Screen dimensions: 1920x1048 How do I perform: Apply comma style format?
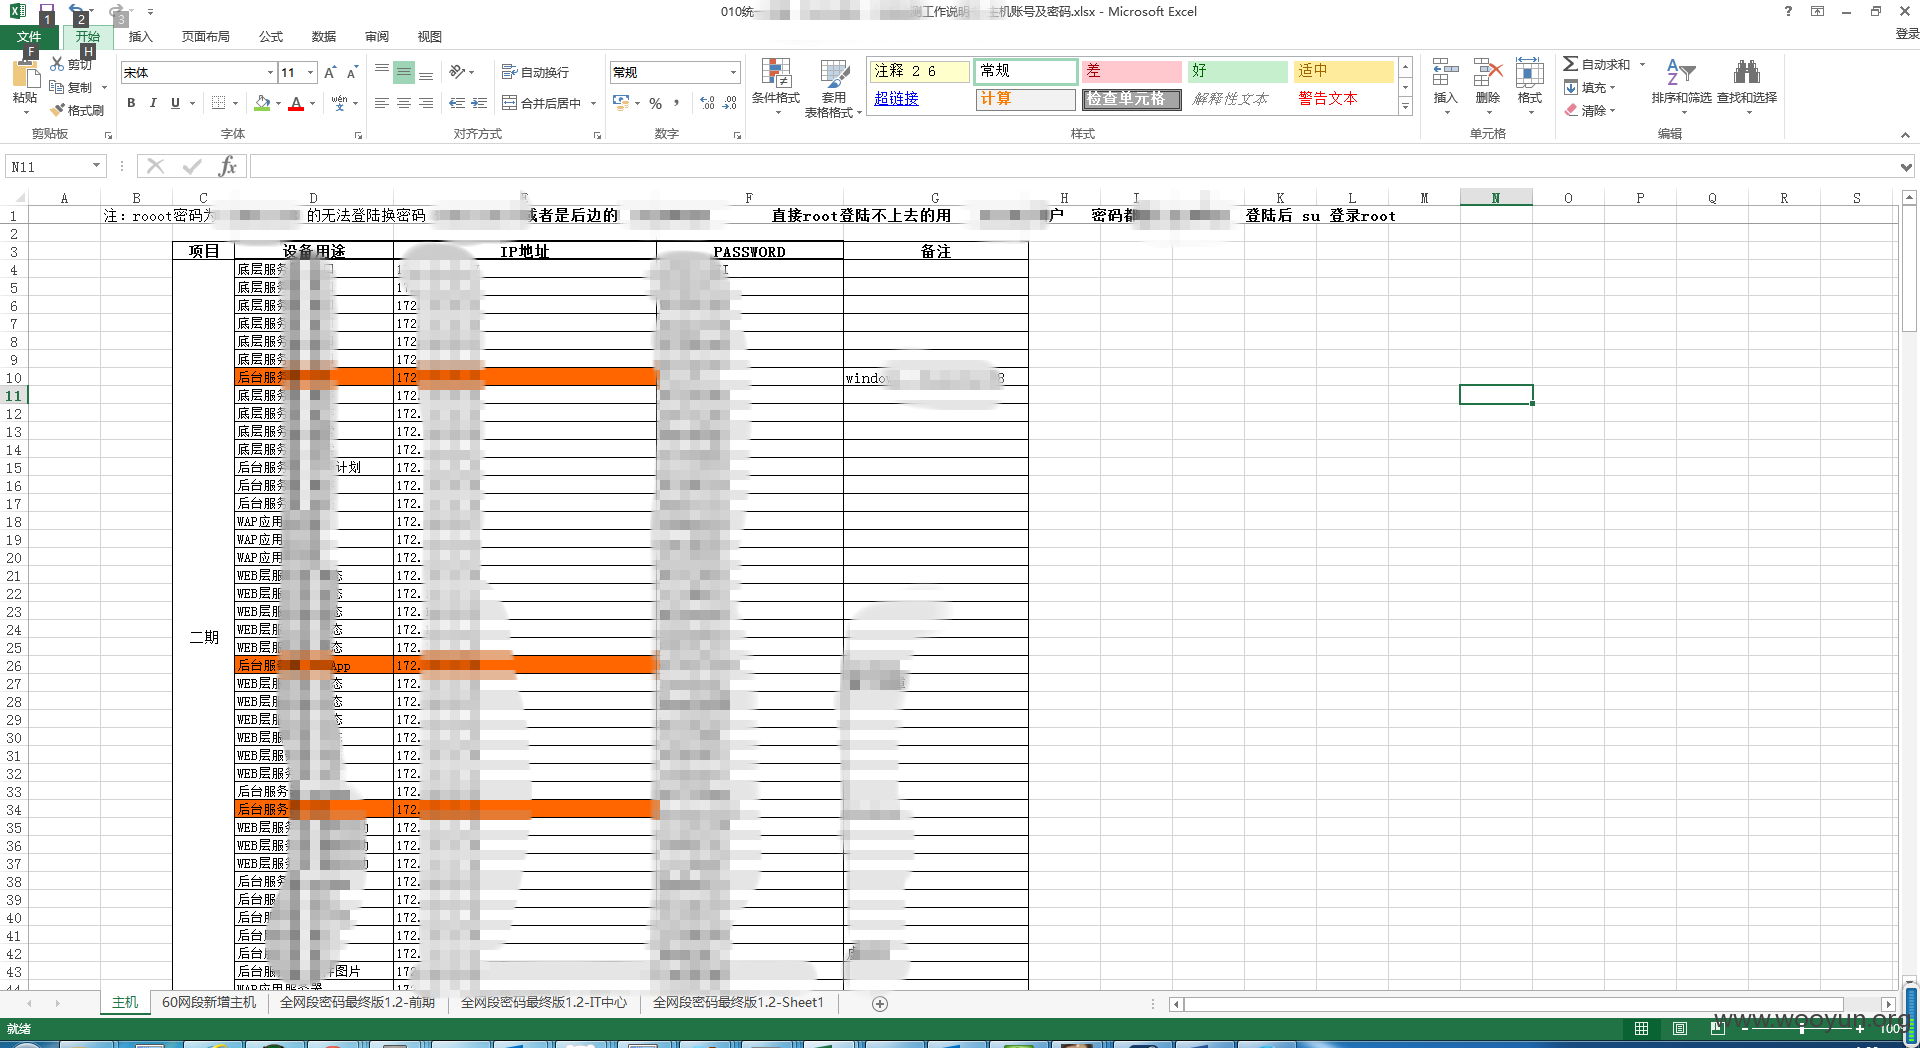[677, 103]
